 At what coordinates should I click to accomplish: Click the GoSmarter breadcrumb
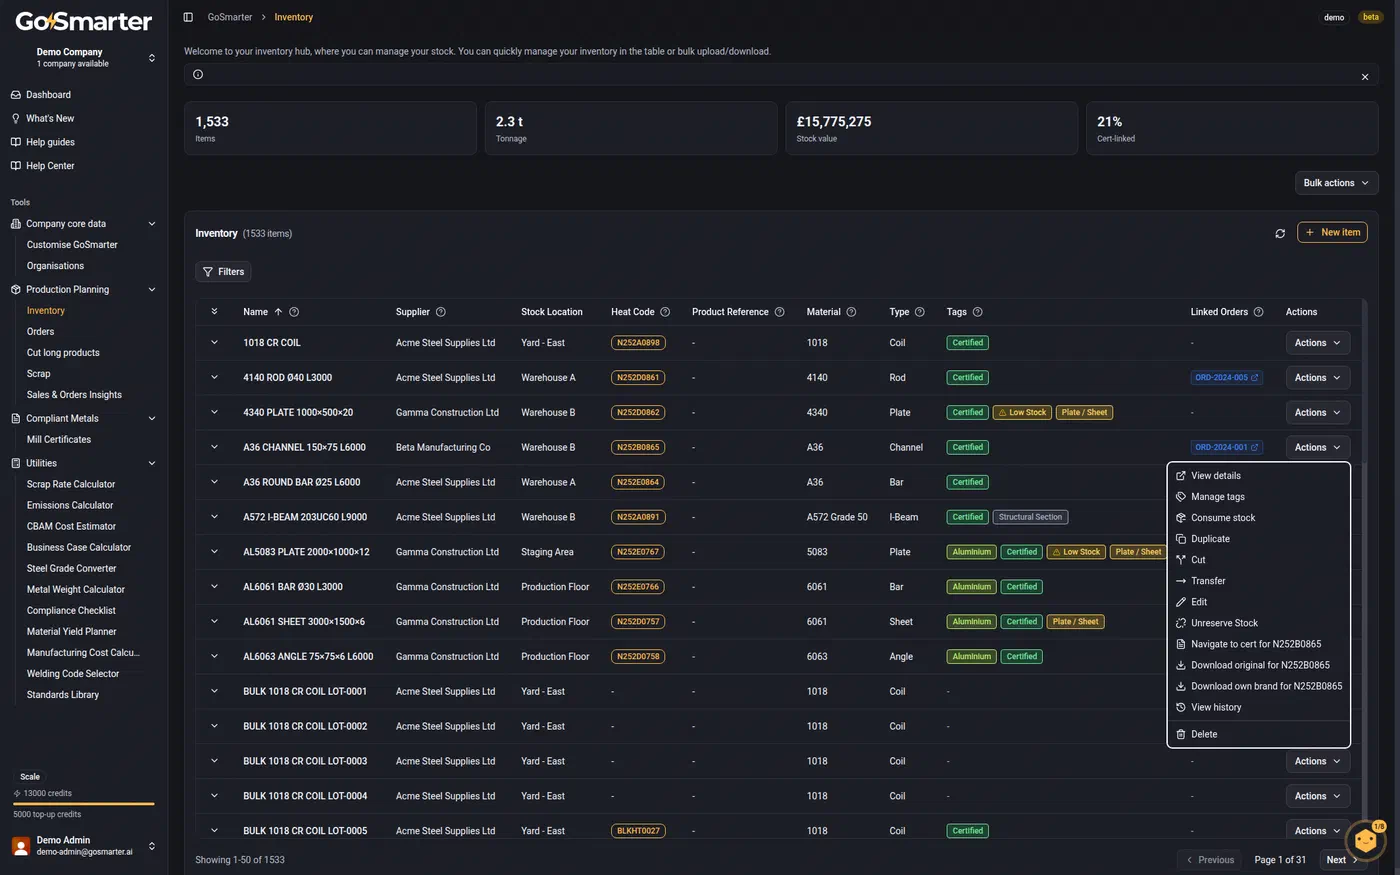pos(230,17)
